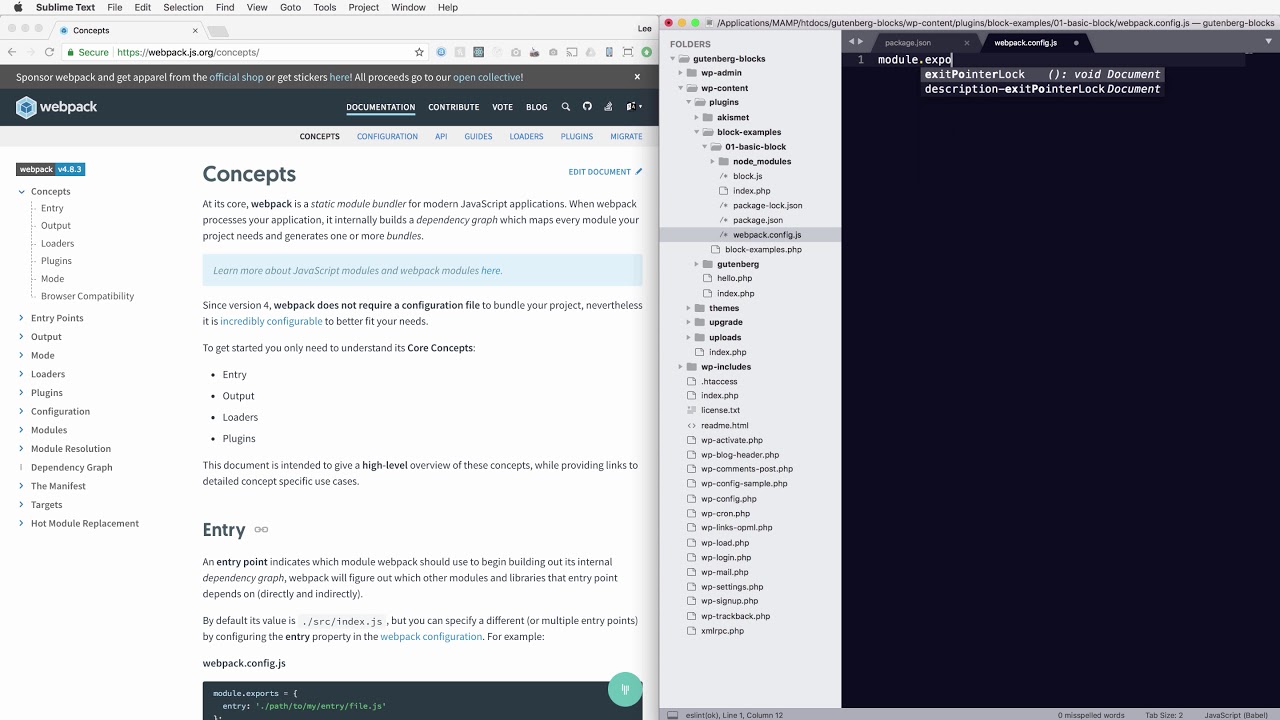Click the 'incredibly configurable' link
The width and height of the screenshot is (1280, 720).
coord(271,321)
